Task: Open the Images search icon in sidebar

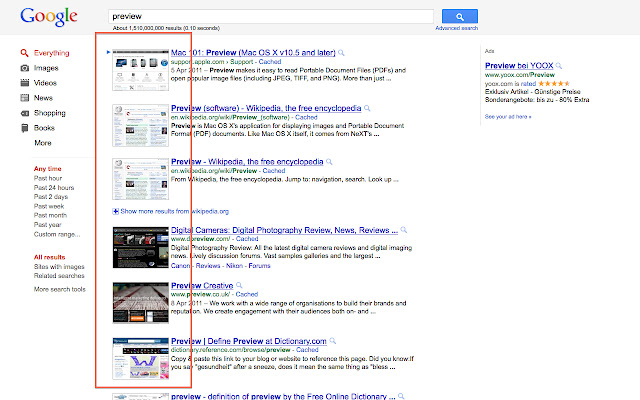Action: coord(24,68)
